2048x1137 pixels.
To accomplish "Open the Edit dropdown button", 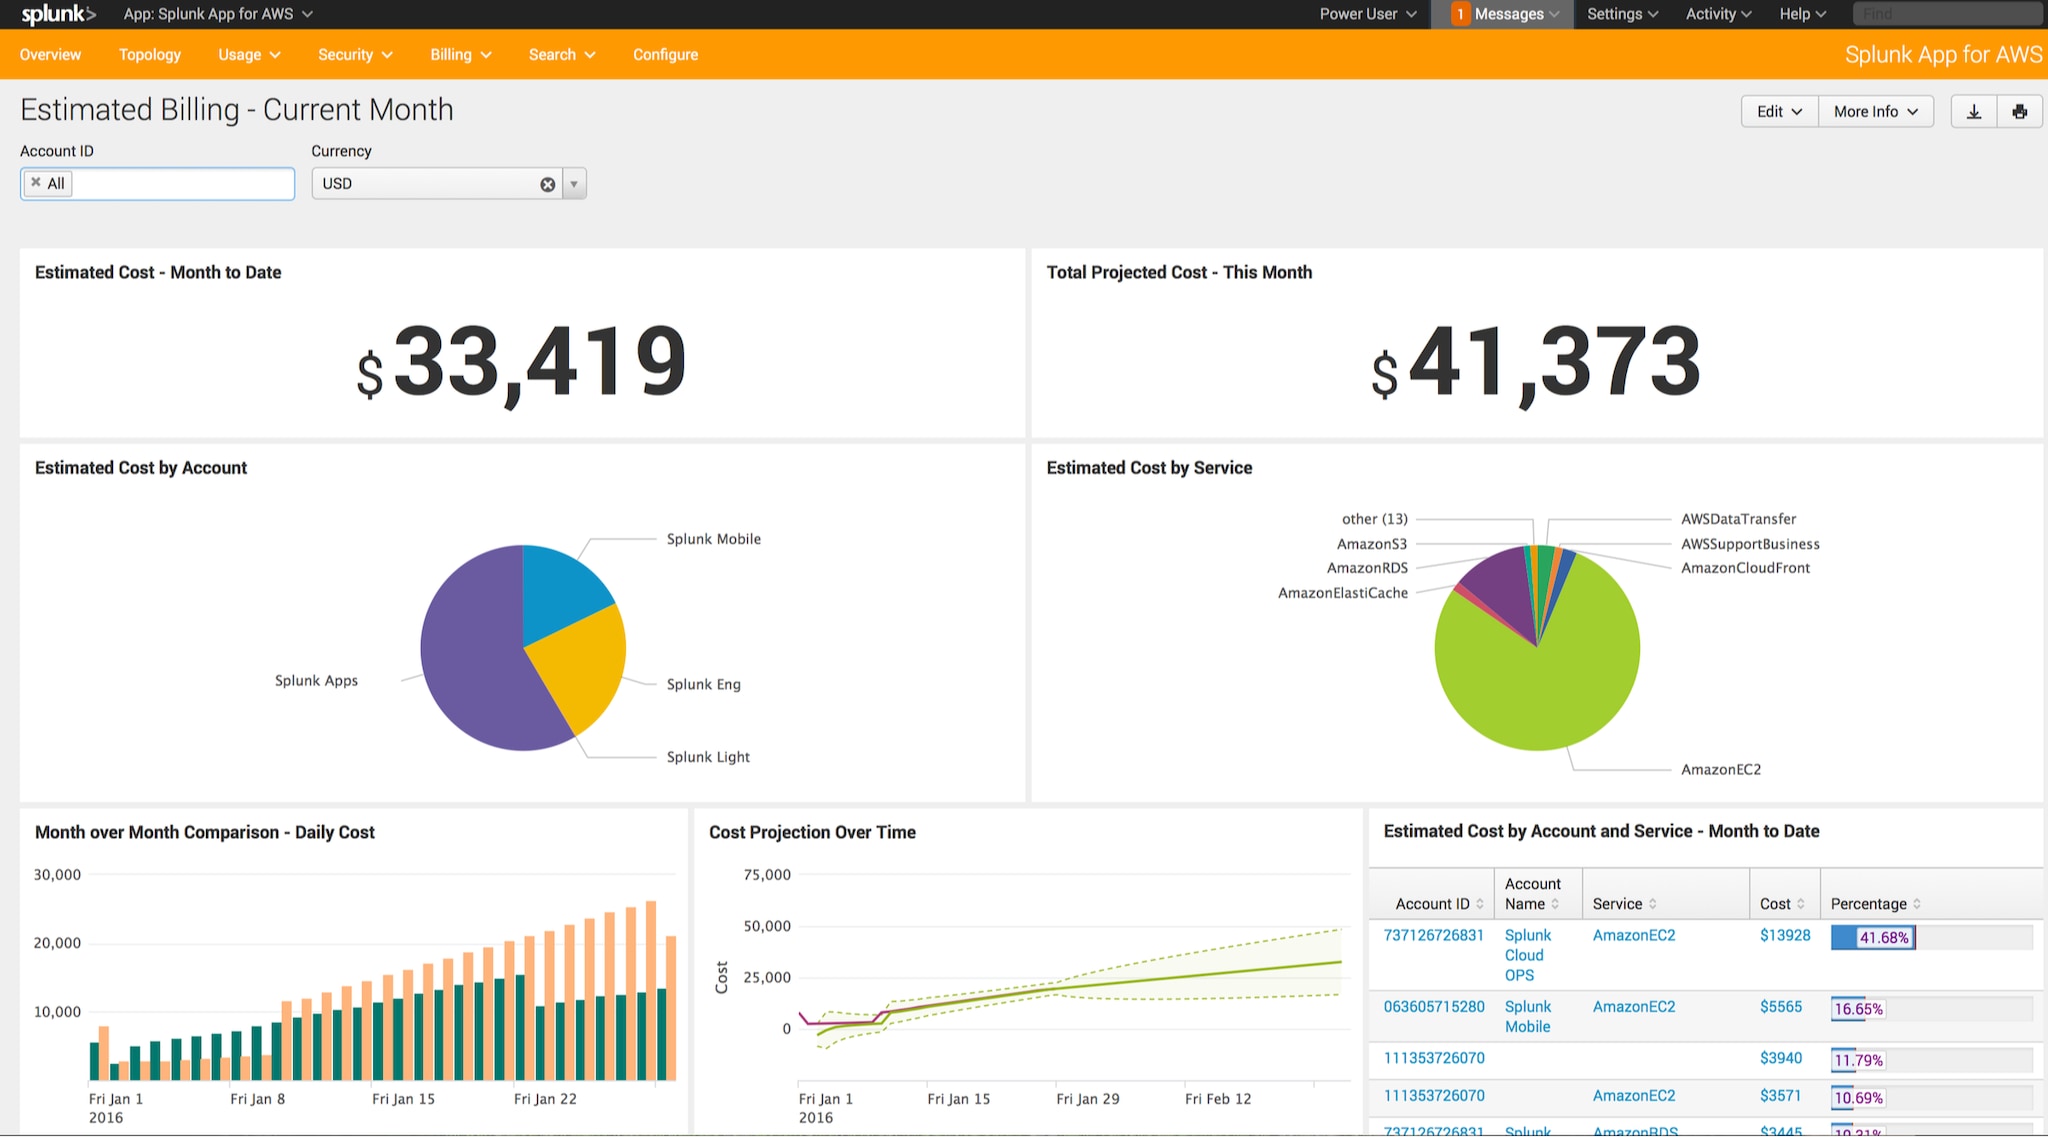I will coord(1779,112).
